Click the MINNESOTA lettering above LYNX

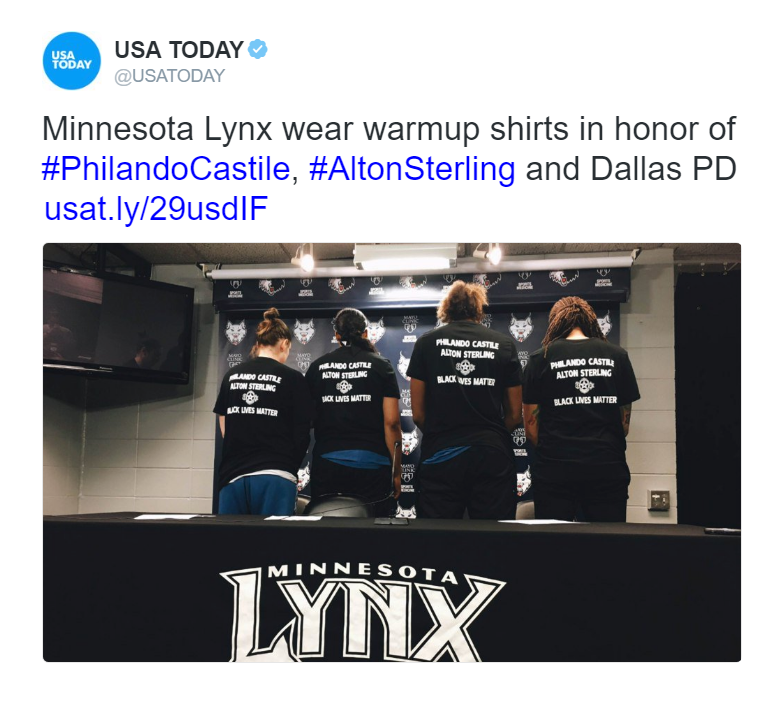point(363,573)
